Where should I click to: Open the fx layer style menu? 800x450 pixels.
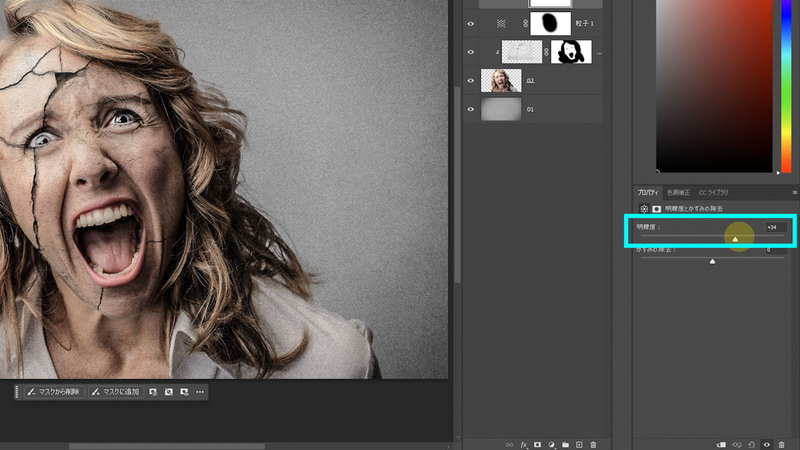[x=523, y=445]
